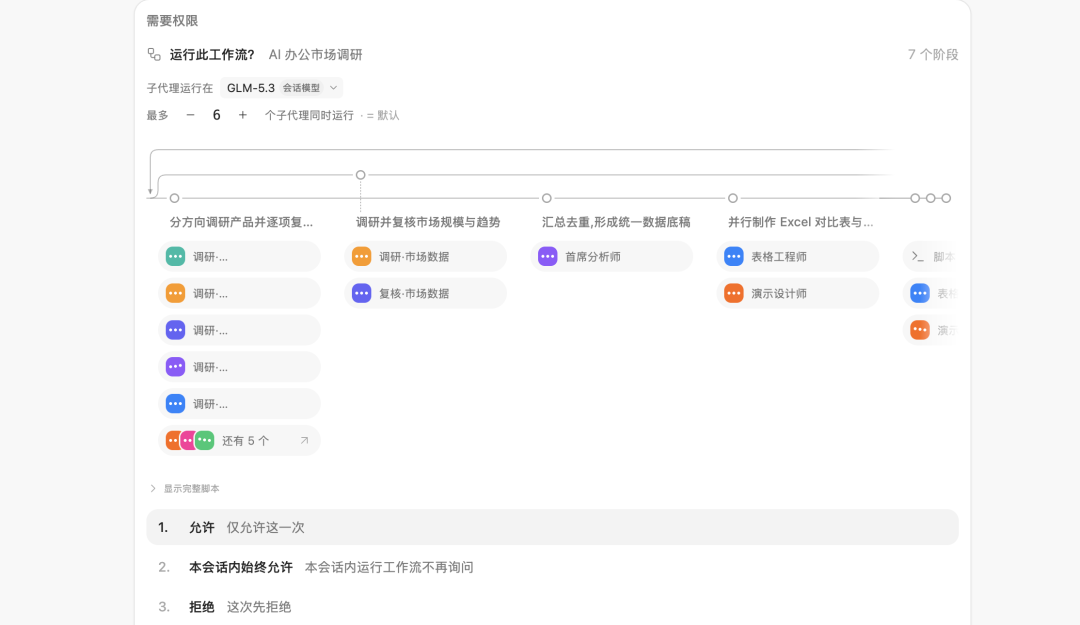1080x625 pixels.
Task: Click the last of the three clustered timeline nodes
Action: pos(946,198)
